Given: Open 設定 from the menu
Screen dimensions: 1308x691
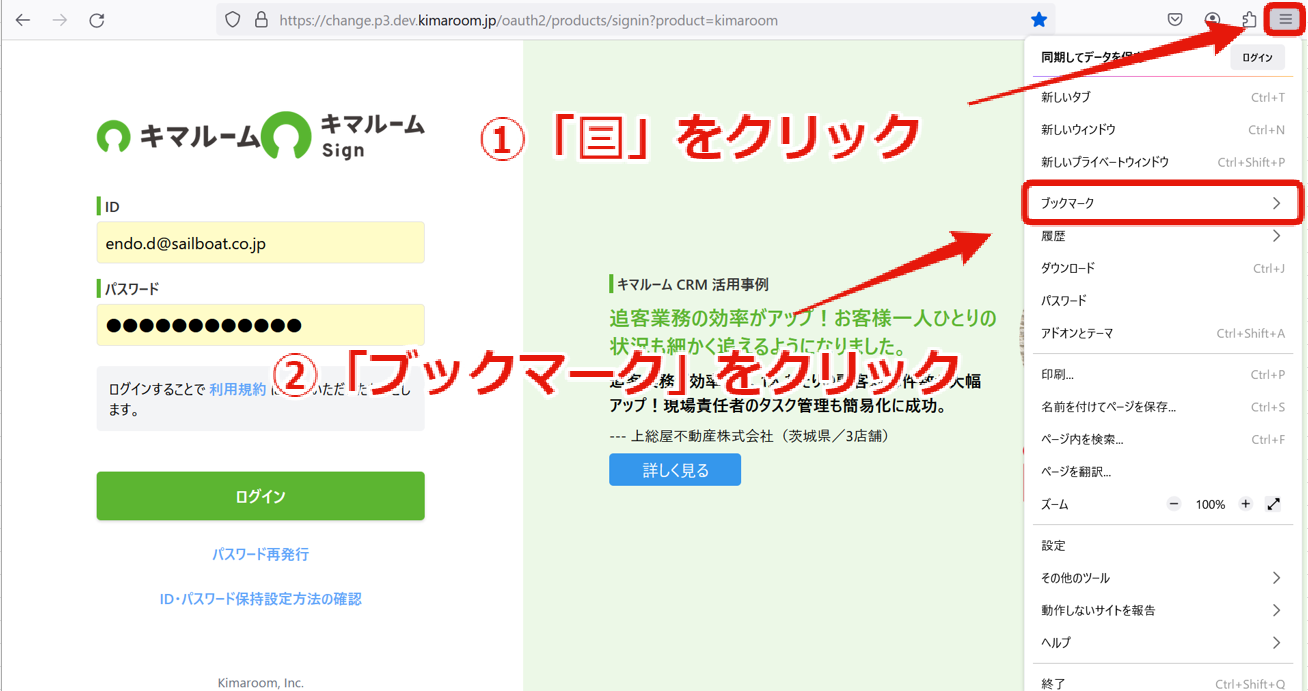Looking at the screenshot, I should click(1162, 546).
